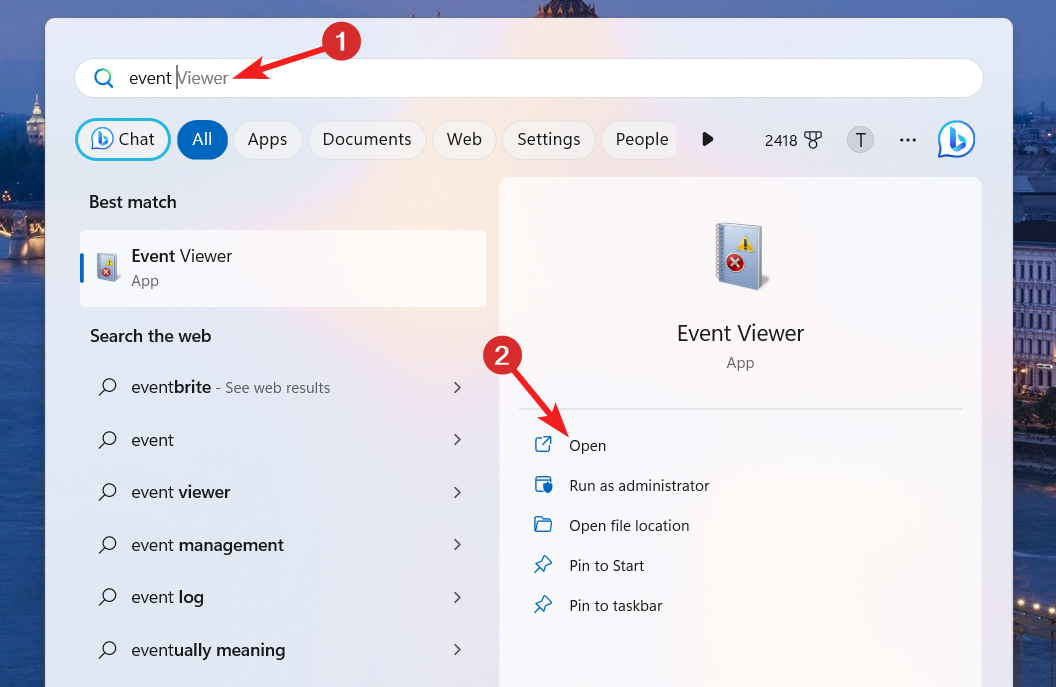
Task: Switch to the Settings filter tab
Action: (x=549, y=139)
